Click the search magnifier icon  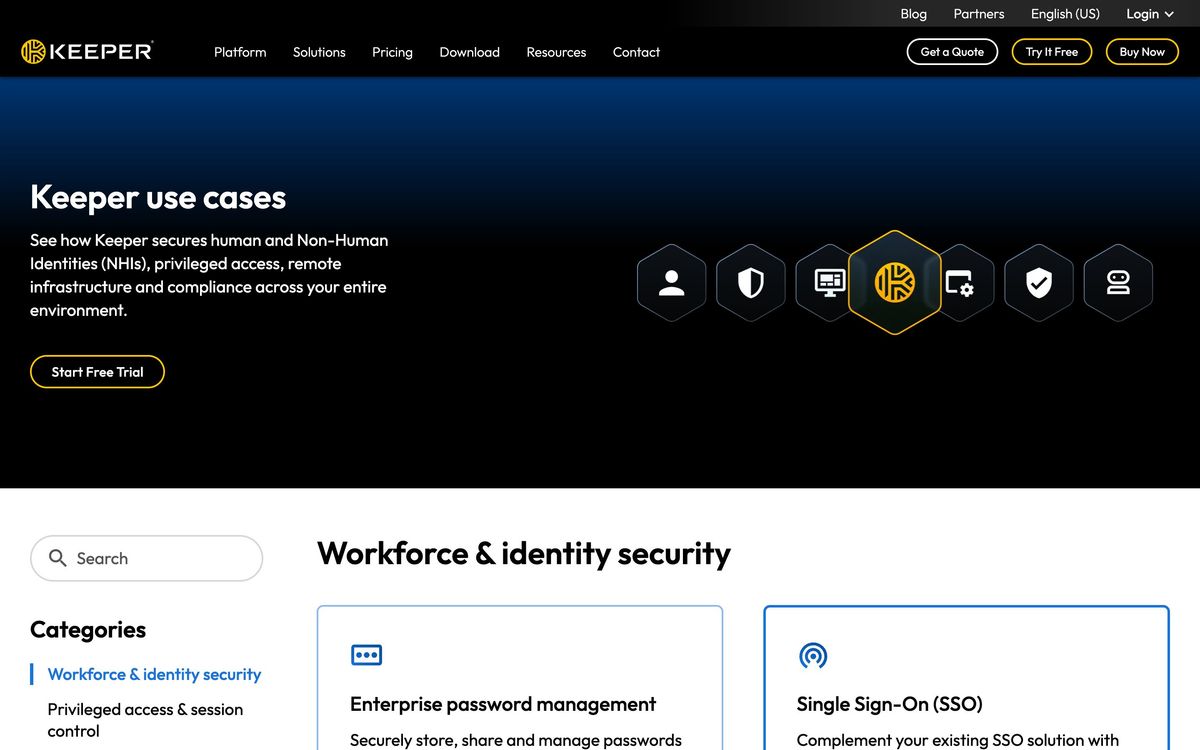pos(58,558)
